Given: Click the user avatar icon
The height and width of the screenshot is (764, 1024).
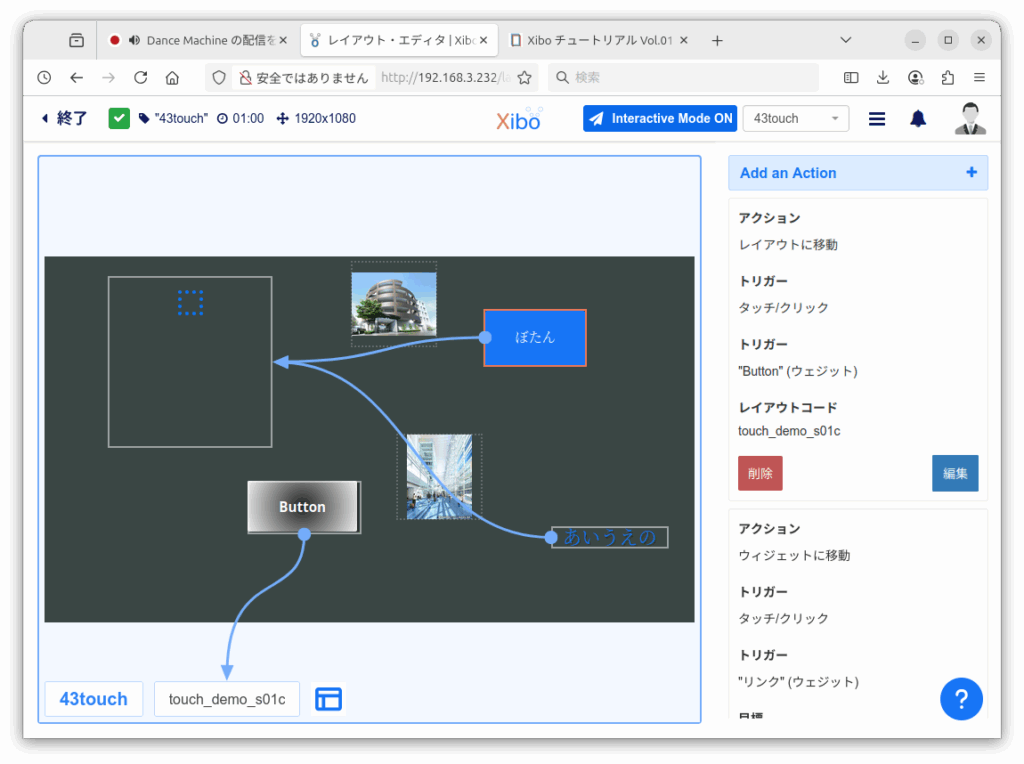Looking at the screenshot, I should tap(969, 119).
